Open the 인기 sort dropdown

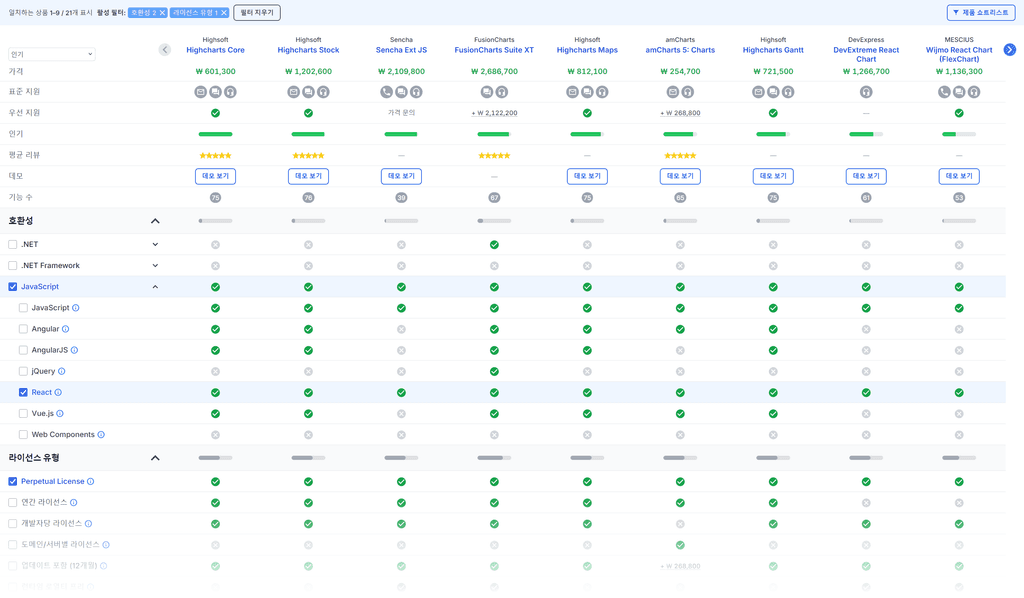52,54
